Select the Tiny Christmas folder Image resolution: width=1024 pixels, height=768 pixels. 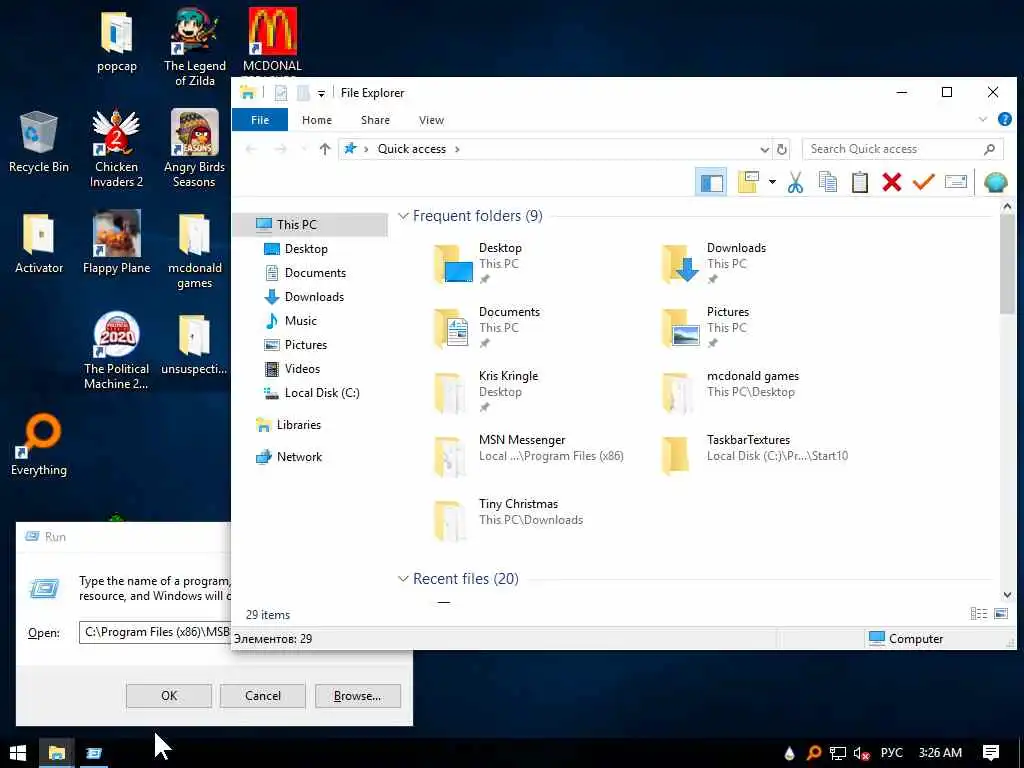(509, 519)
